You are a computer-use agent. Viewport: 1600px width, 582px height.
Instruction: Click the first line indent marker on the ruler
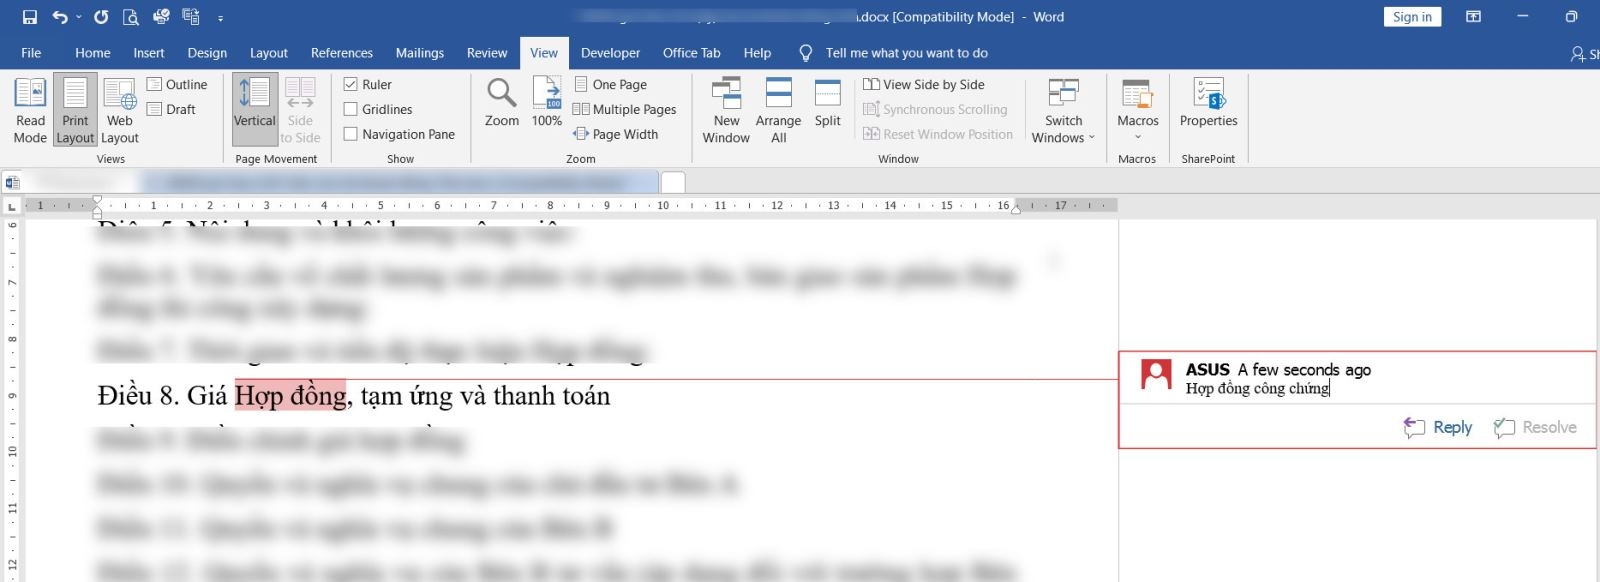pos(97,200)
